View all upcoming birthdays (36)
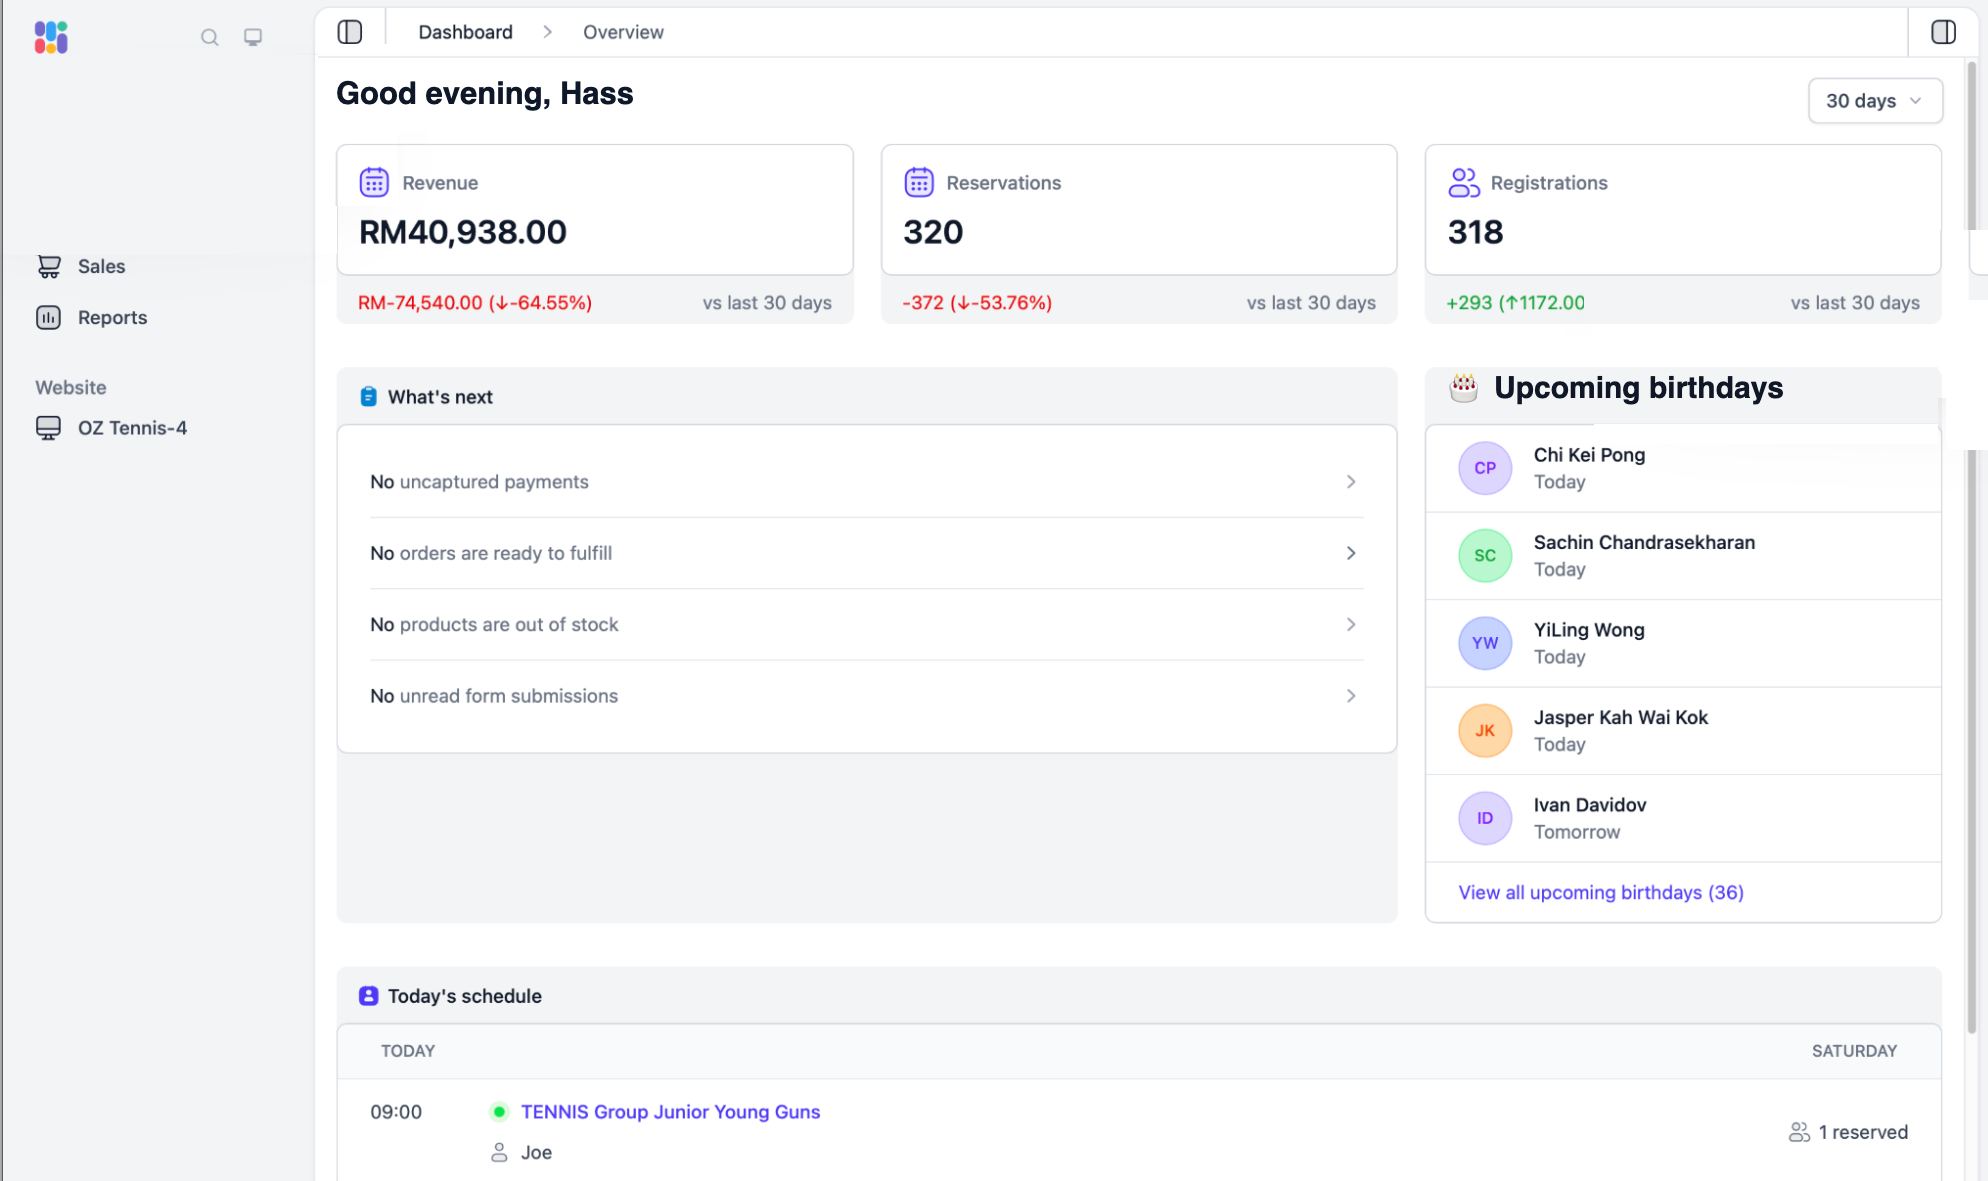The width and height of the screenshot is (1988, 1181). coord(1601,892)
